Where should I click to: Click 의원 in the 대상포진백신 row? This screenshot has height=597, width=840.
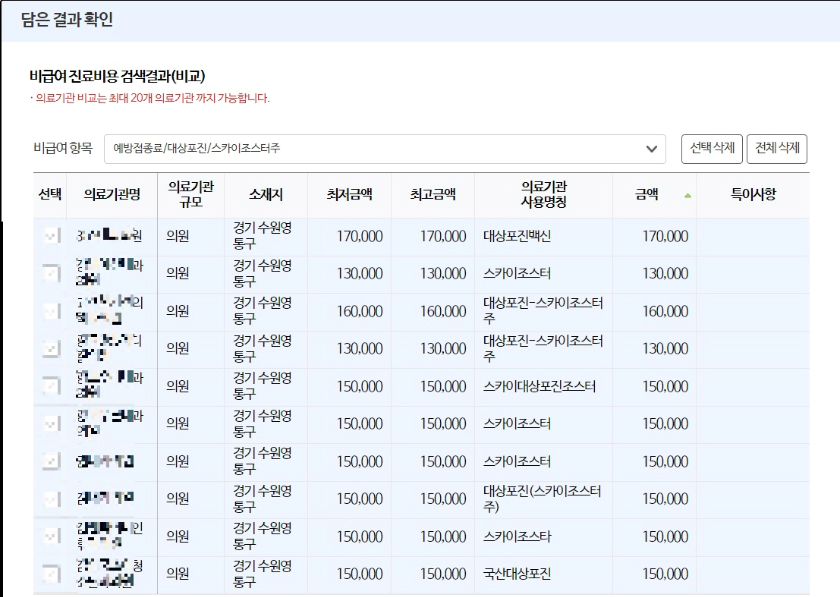tap(178, 236)
